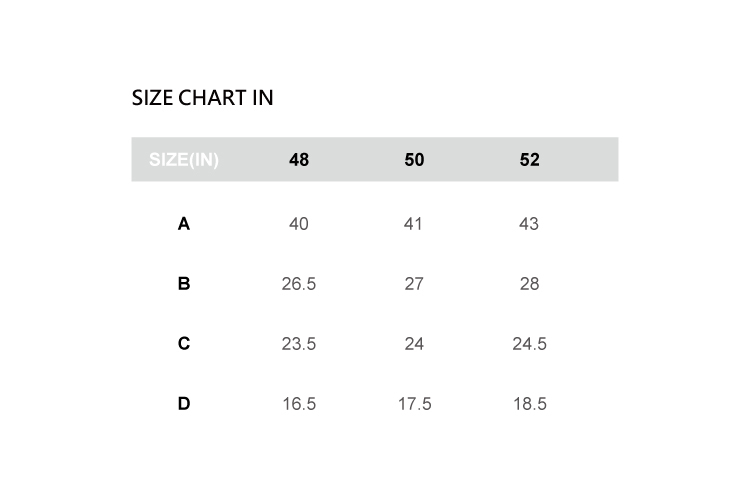Click row label C
Image resolution: width=750 pixels, height=500 pixels.
click(184, 344)
